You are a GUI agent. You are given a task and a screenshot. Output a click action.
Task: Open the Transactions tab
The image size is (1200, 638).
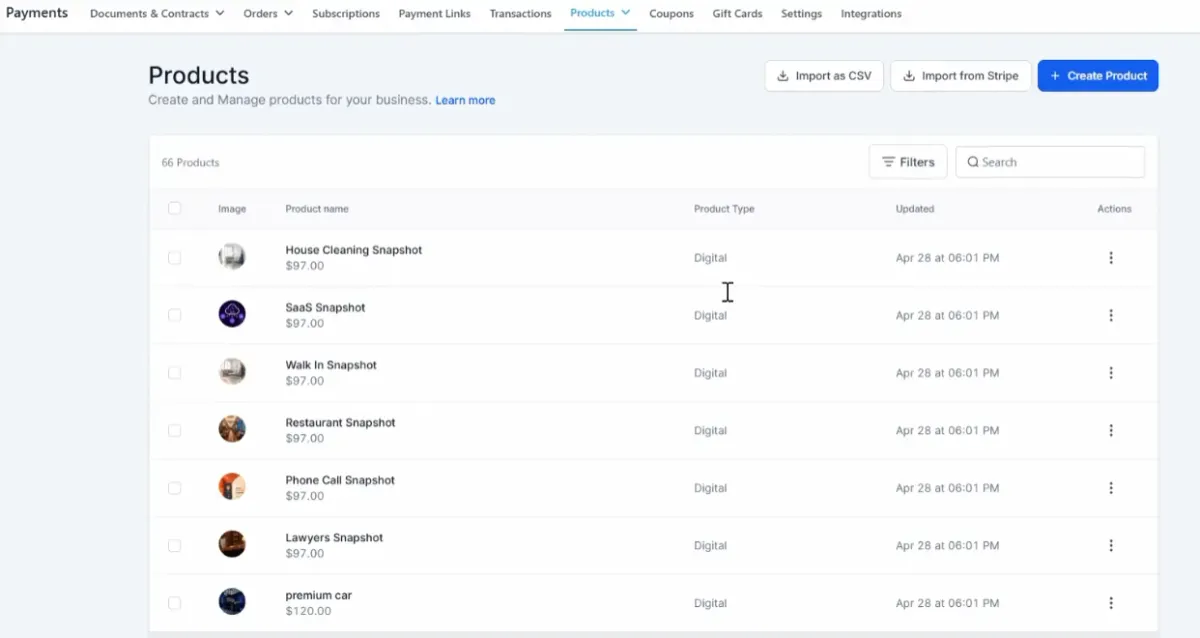tap(520, 14)
